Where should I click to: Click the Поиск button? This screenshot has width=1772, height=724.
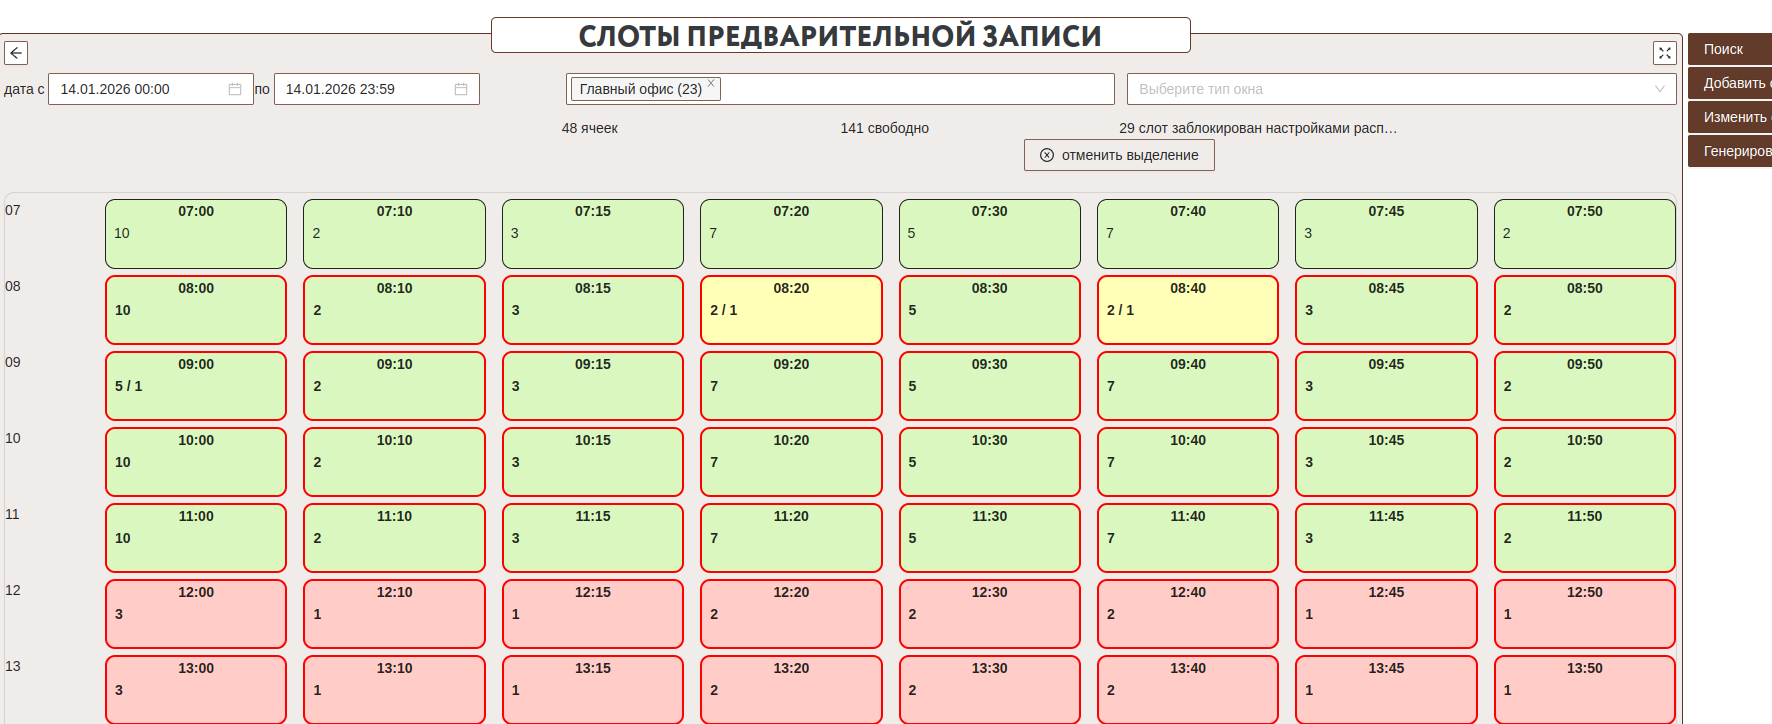click(1729, 49)
